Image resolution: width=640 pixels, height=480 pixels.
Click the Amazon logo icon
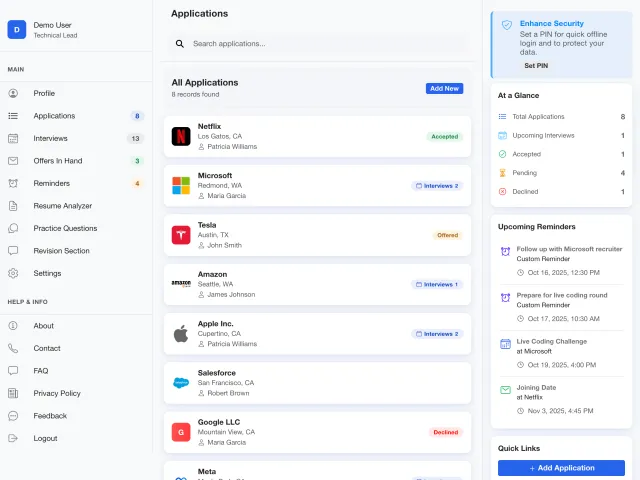(x=181, y=283)
